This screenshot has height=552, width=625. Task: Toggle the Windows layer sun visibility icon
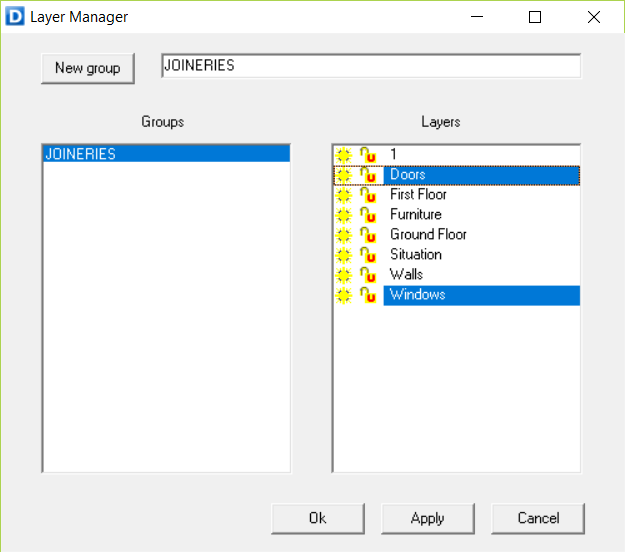coord(344,295)
